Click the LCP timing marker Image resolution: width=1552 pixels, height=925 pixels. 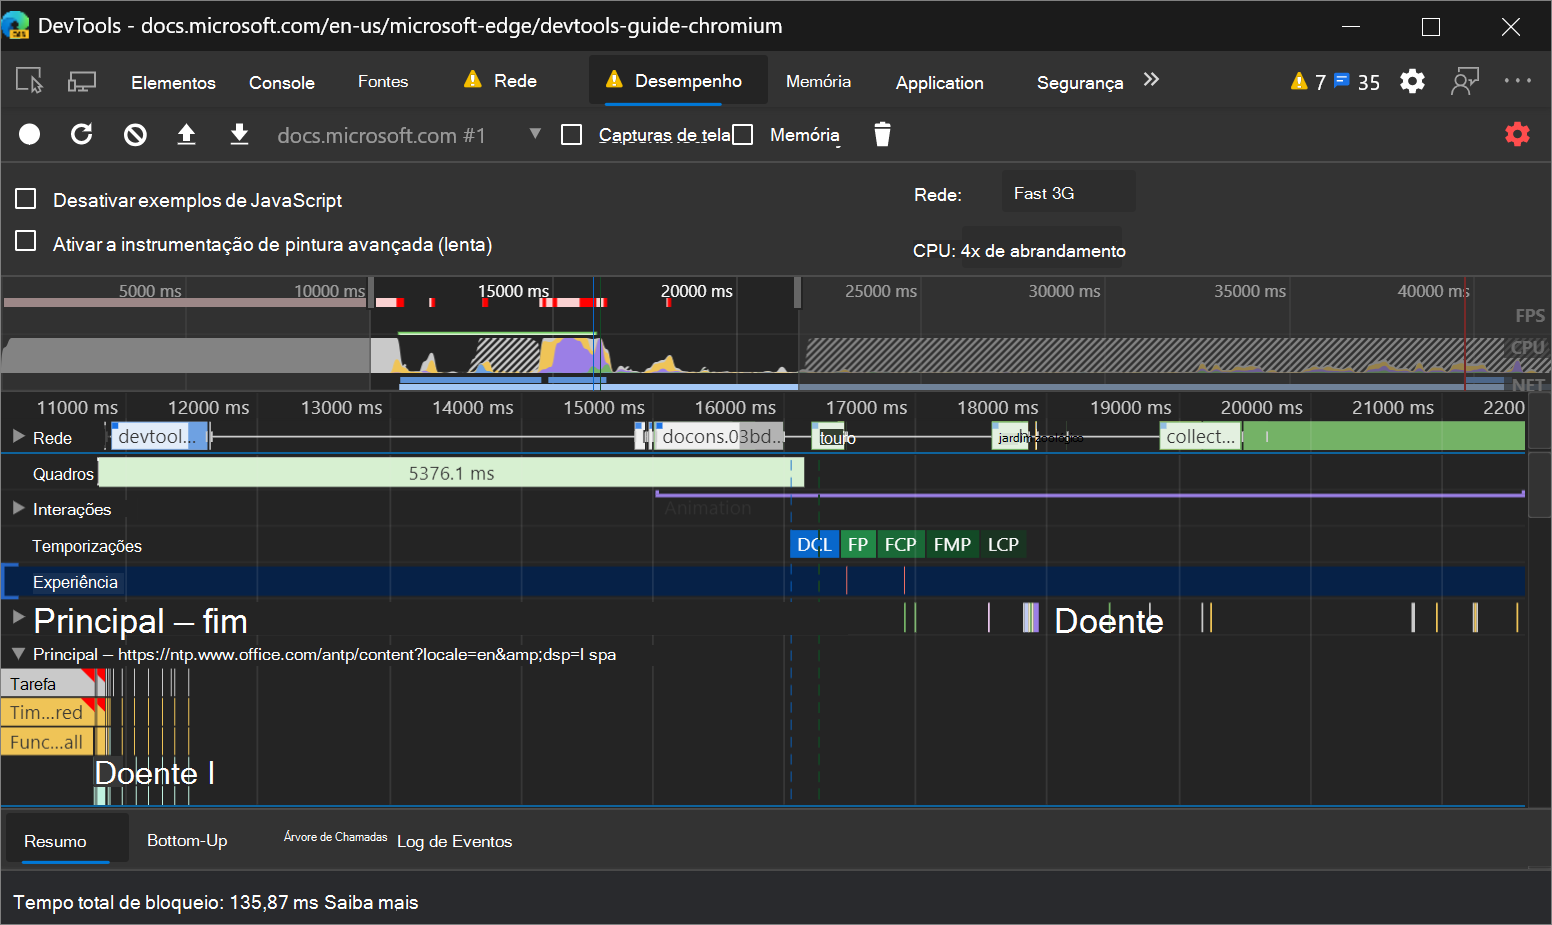click(x=1003, y=544)
